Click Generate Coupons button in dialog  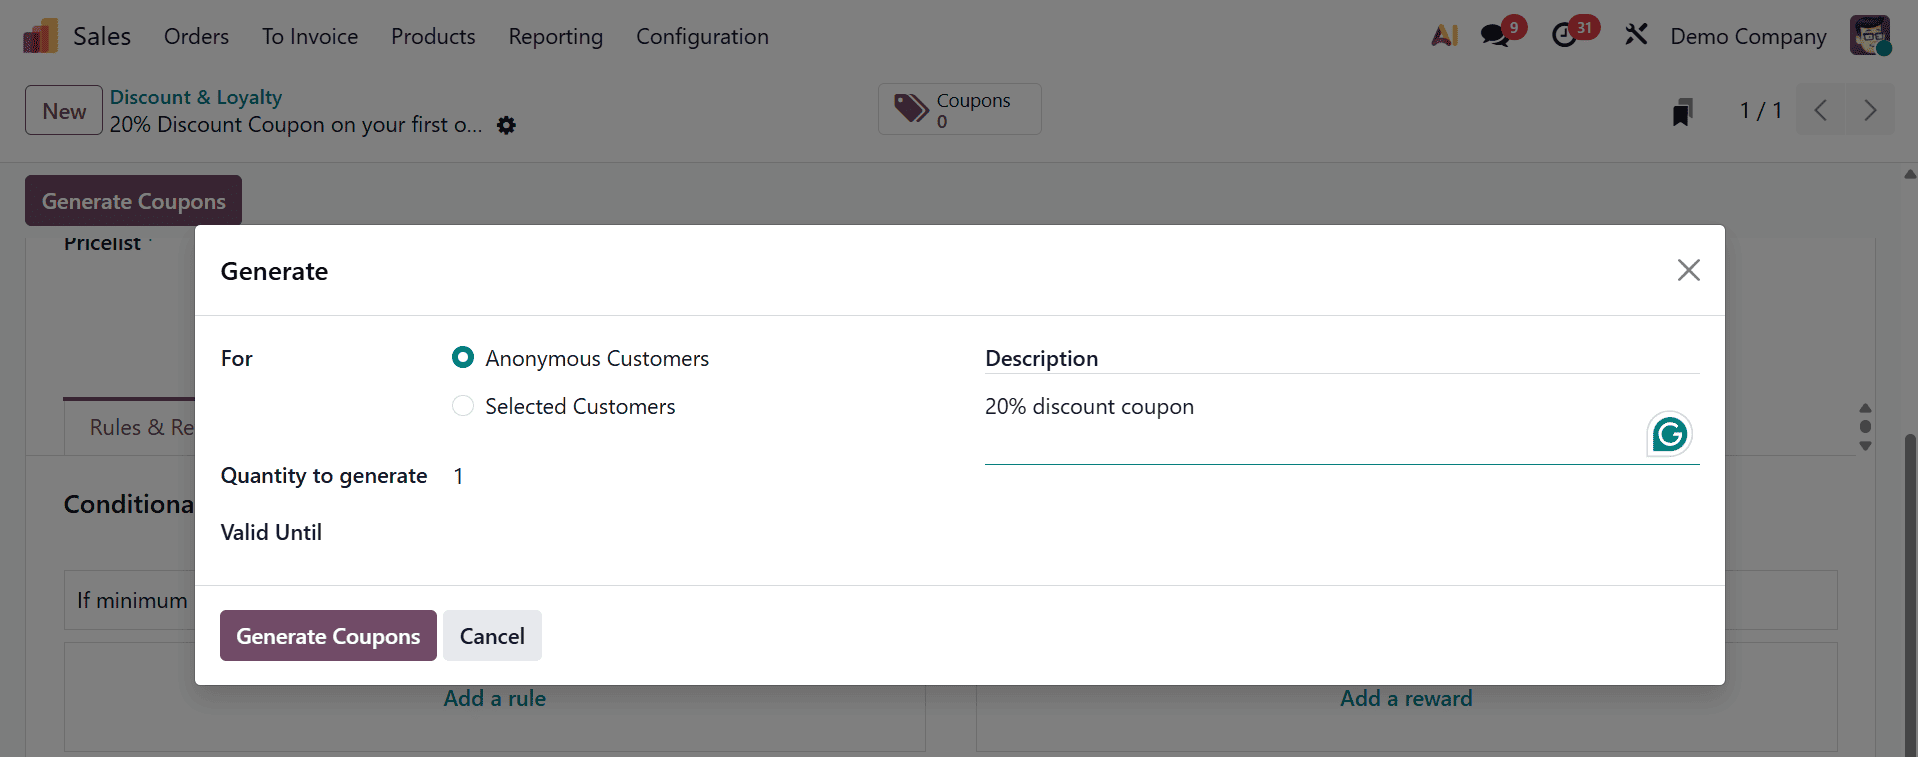[x=328, y=636]
